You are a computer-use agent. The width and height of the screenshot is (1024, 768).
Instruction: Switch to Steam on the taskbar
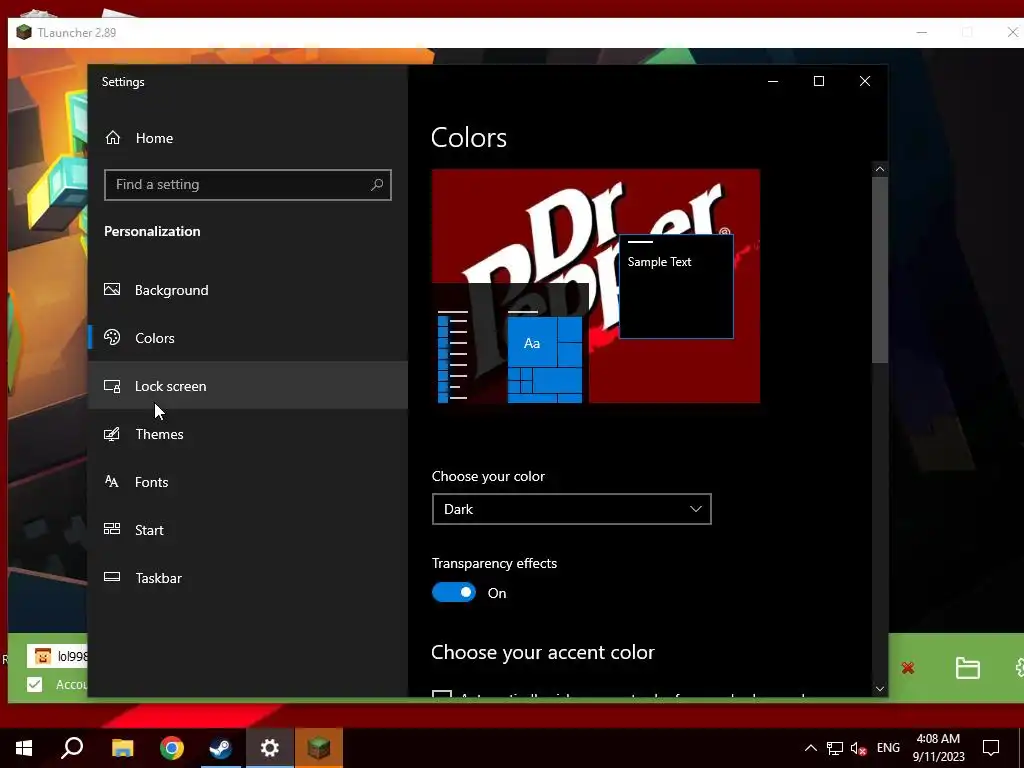pyautogui.click(x=221, y=748)
